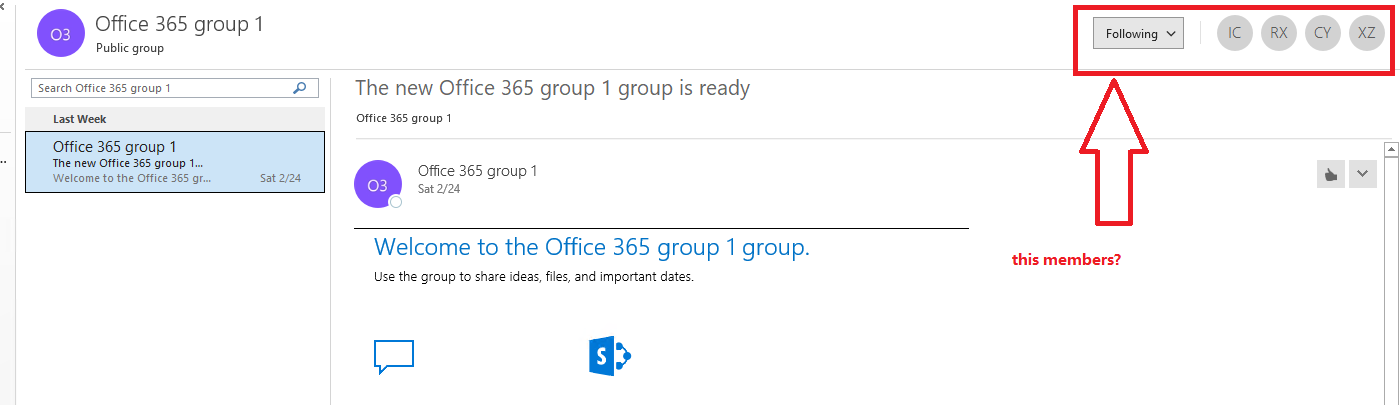Click the Office 365 group 1 title

pos(179,24)
